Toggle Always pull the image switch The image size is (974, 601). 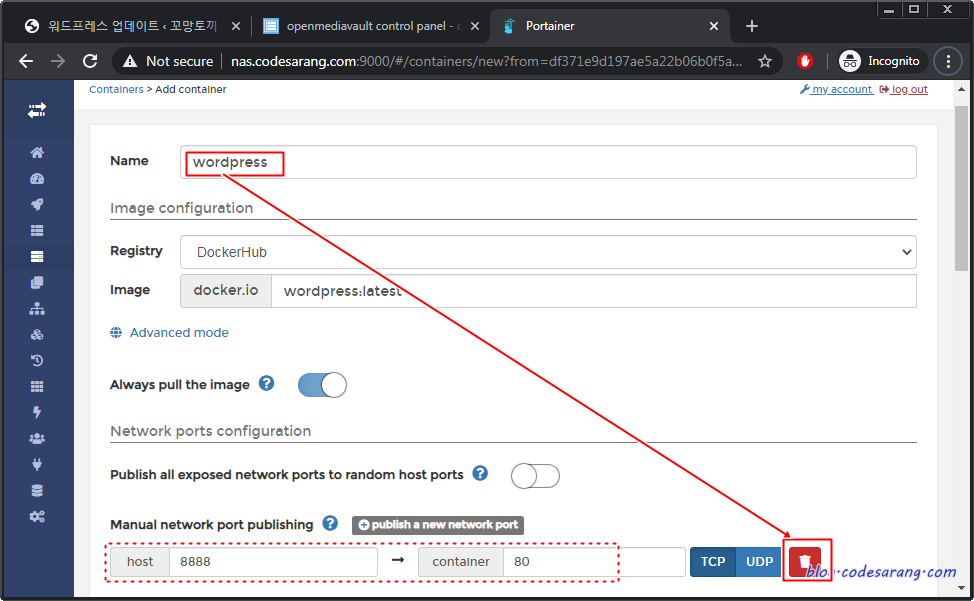coord(322,385)
